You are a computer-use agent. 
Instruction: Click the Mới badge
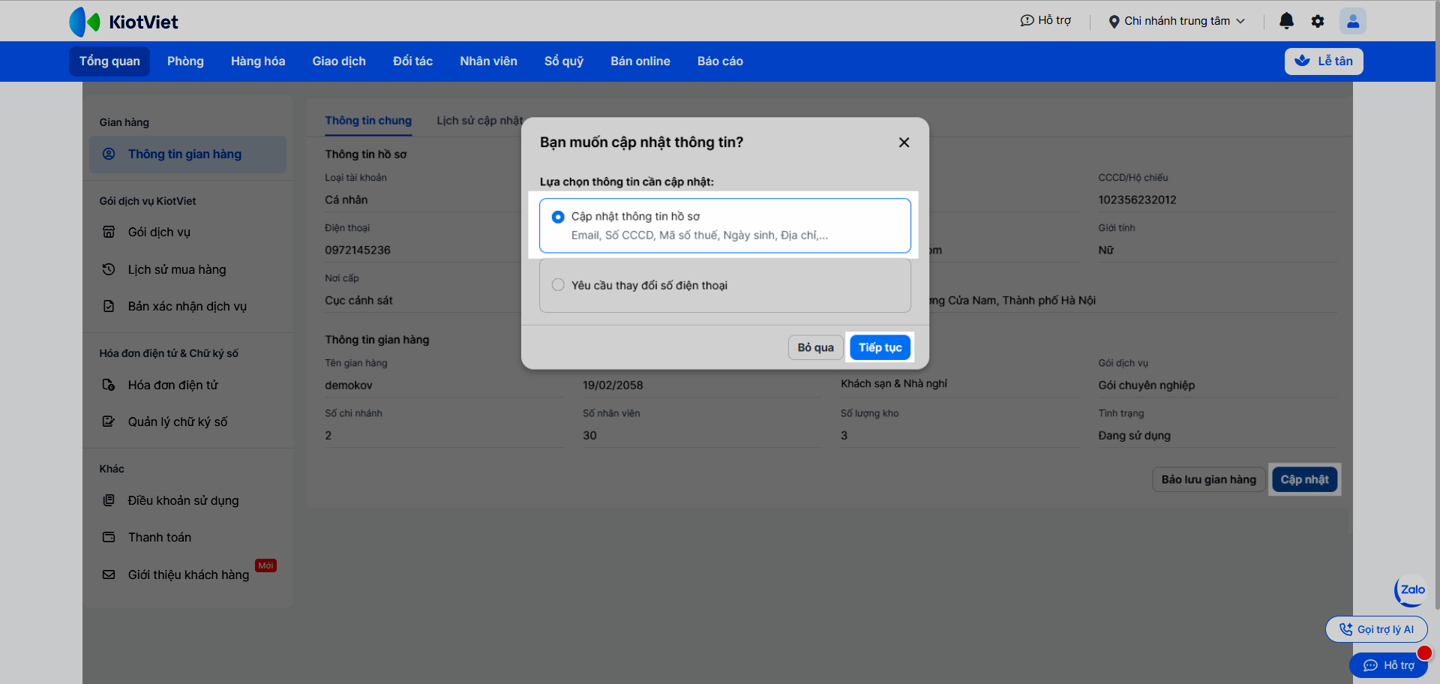click(x=266, y=565)
